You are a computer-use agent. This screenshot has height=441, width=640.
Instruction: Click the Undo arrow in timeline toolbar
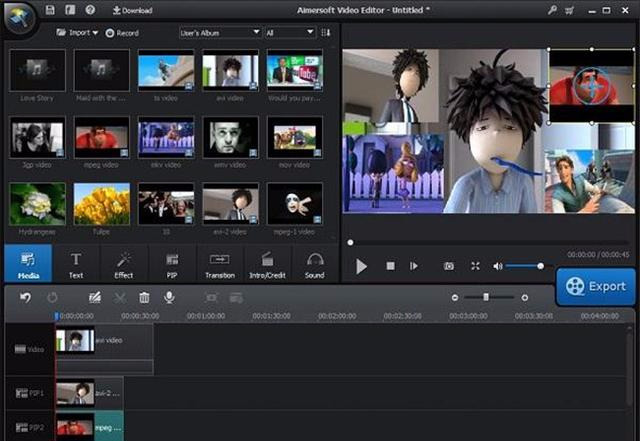25,298
